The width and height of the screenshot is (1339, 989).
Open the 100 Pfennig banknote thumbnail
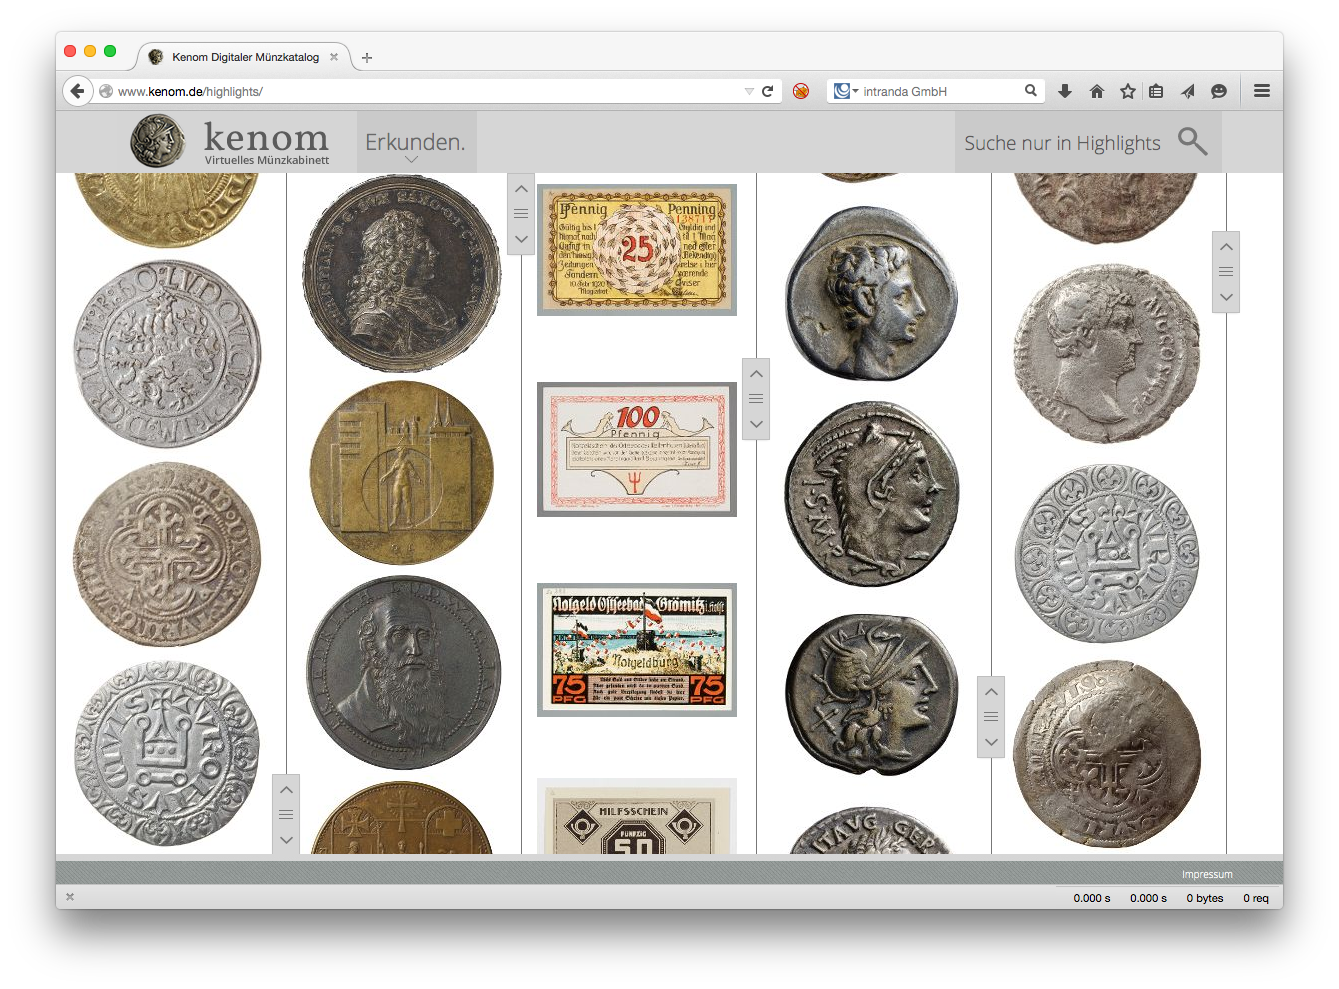click(637, 449)
